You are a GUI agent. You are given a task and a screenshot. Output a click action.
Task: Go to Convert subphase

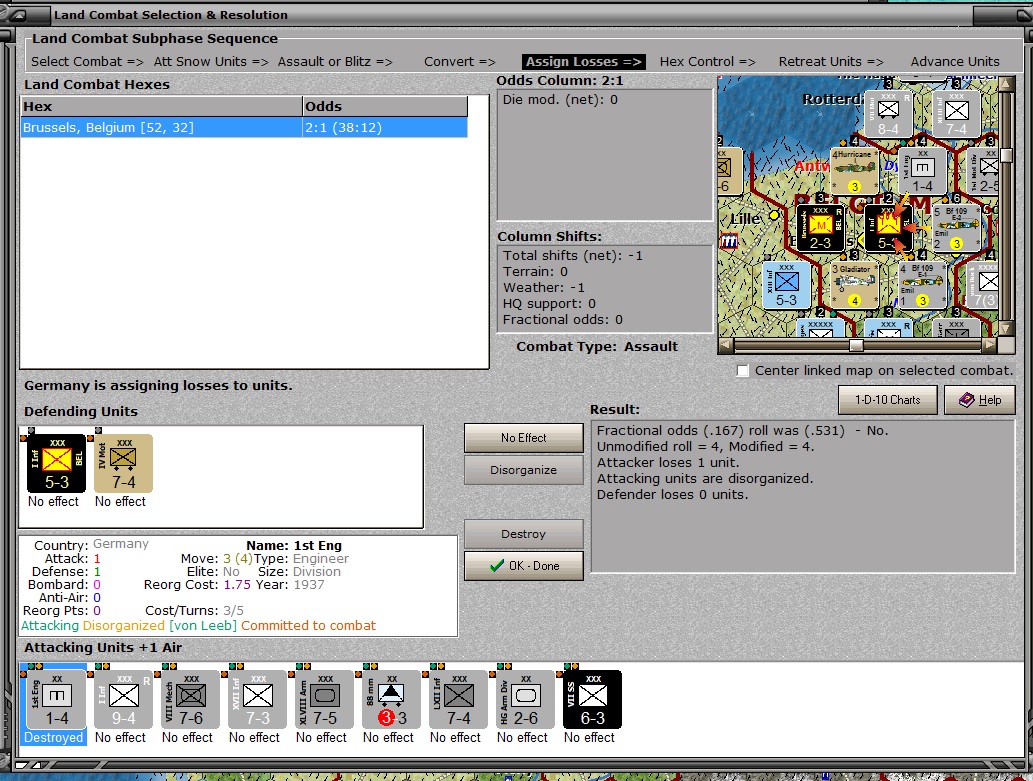460,61
